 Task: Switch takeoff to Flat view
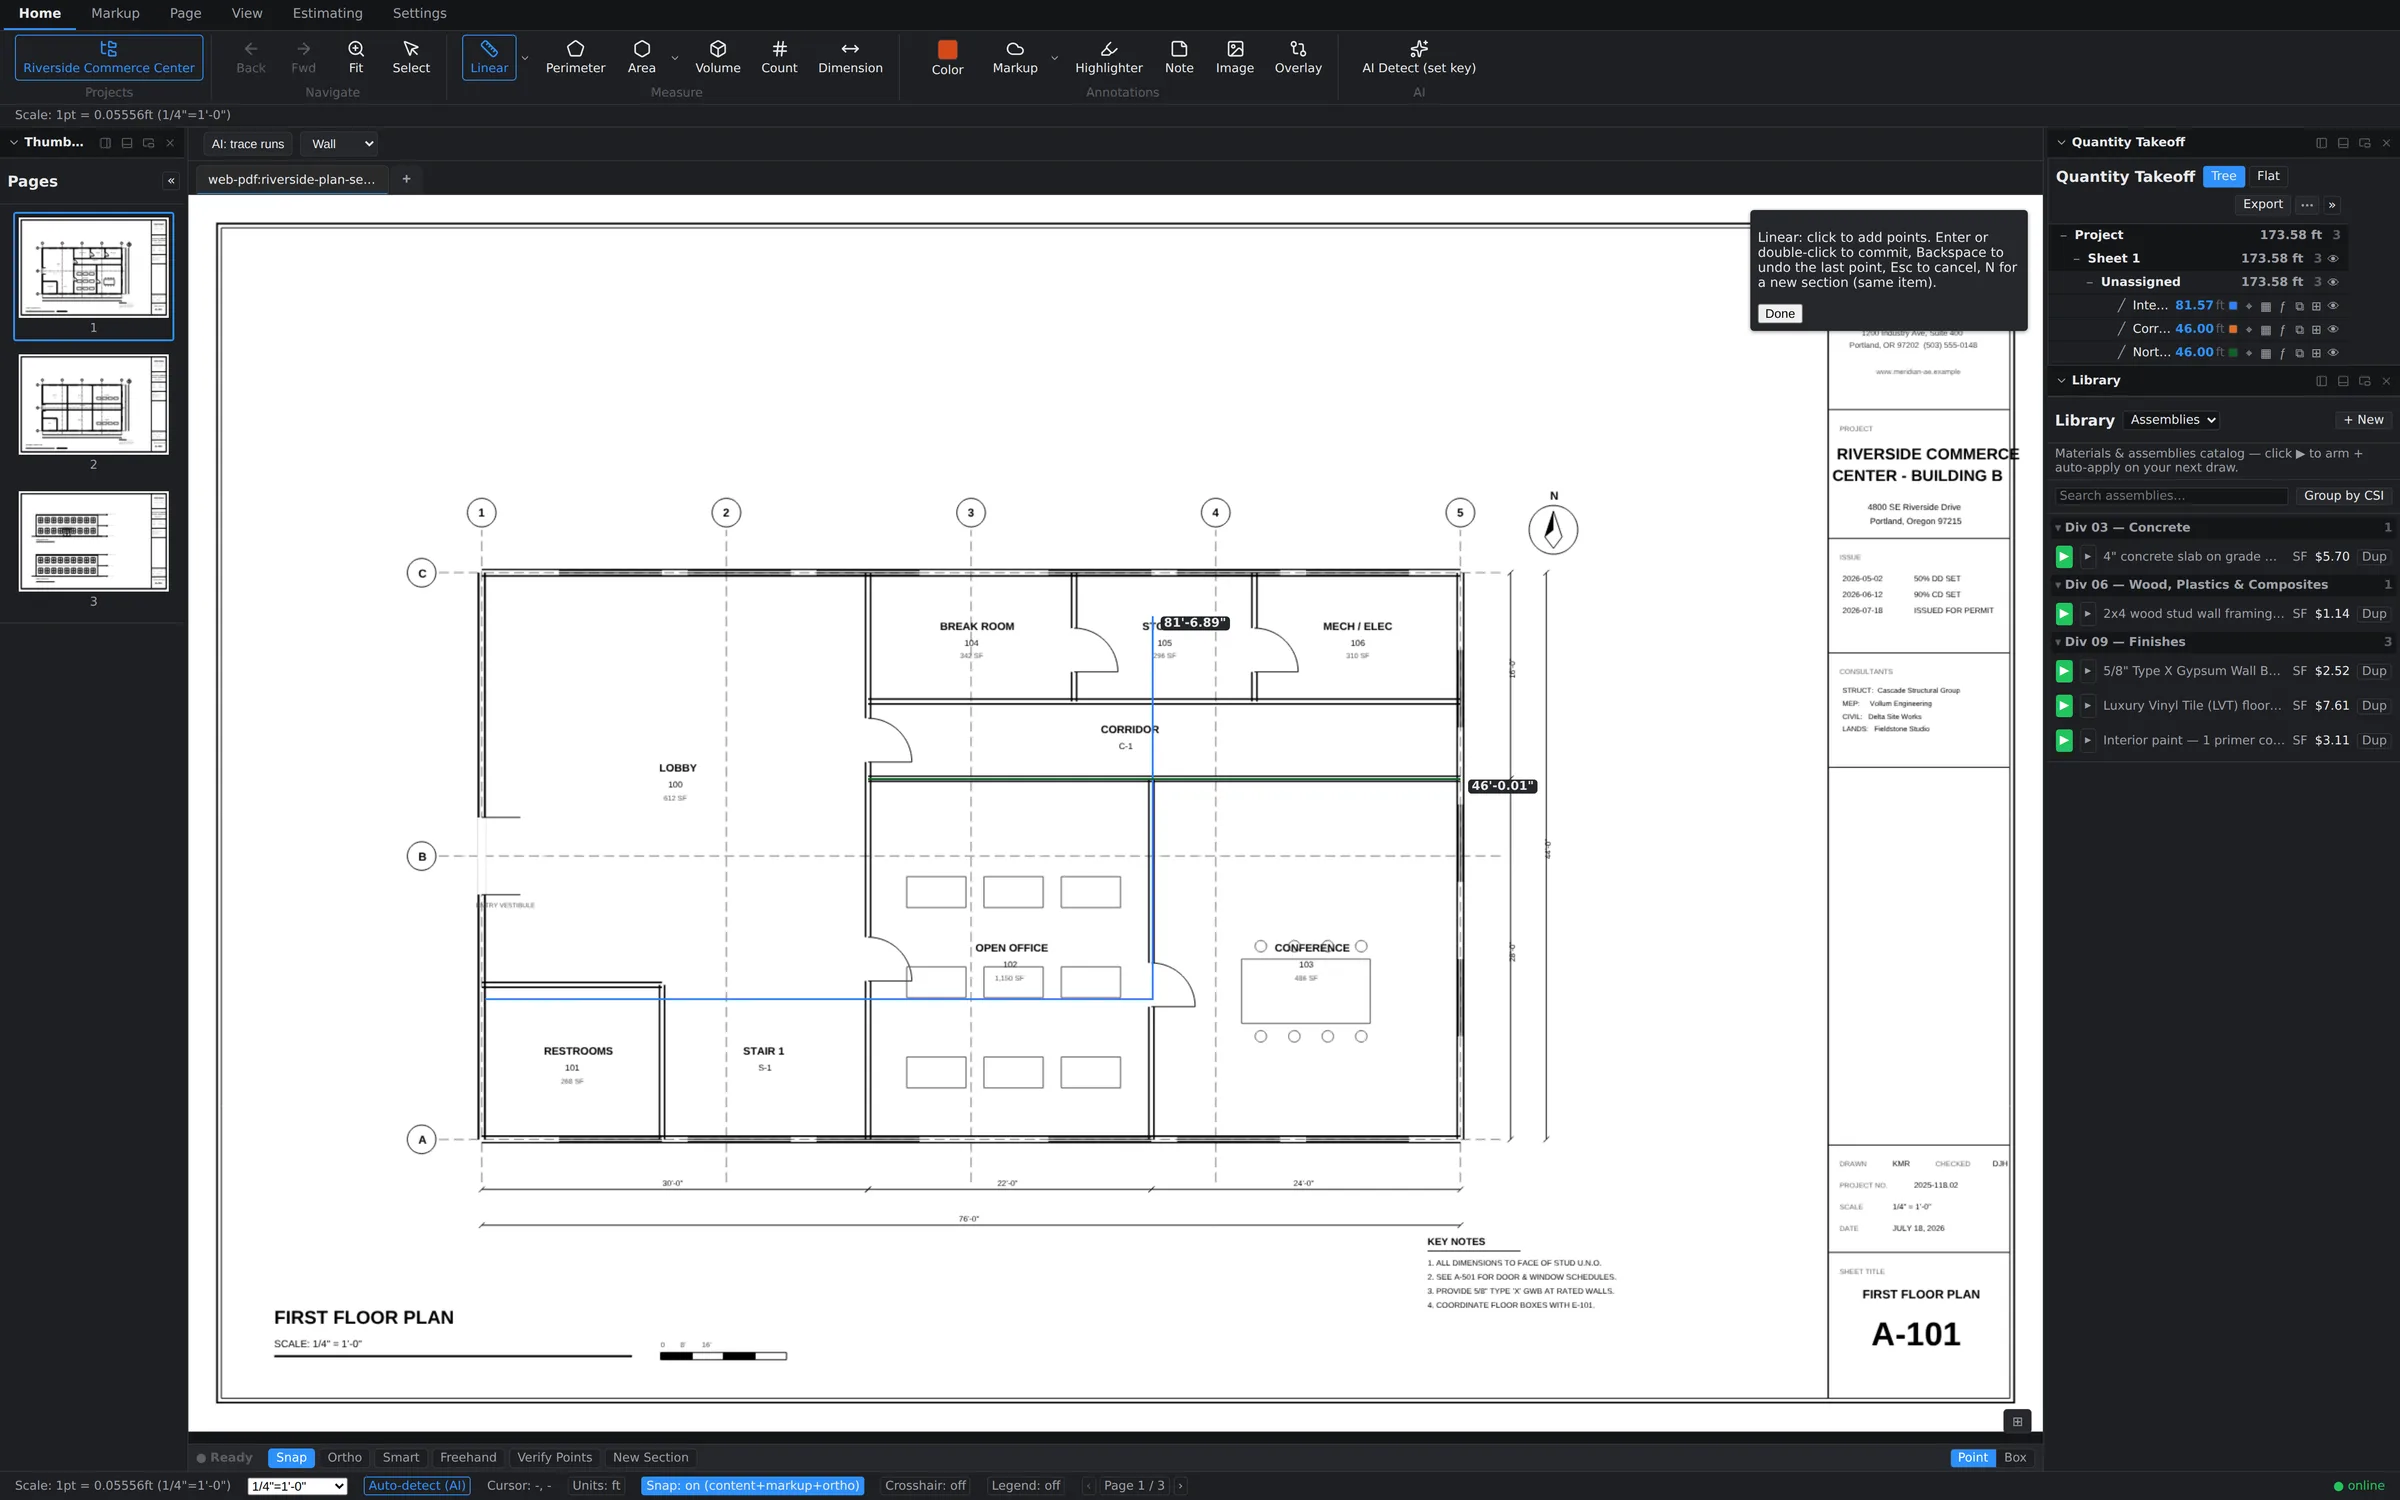point(2268,176)
